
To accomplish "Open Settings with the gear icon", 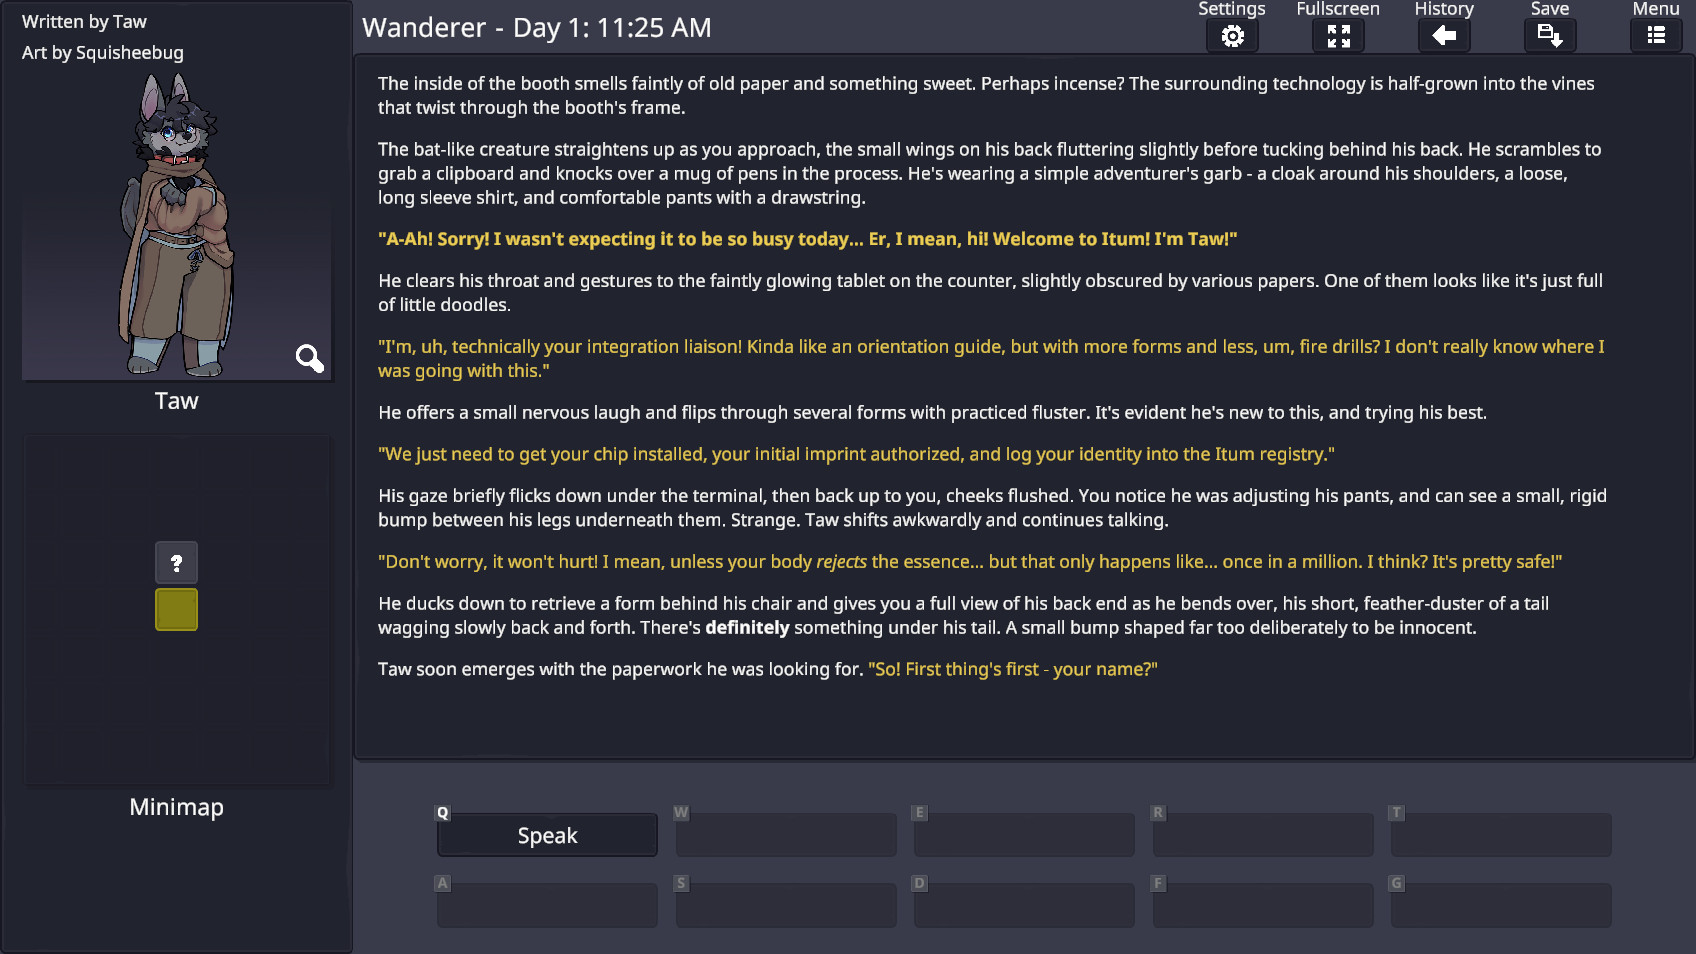I will click(1232, 36).
